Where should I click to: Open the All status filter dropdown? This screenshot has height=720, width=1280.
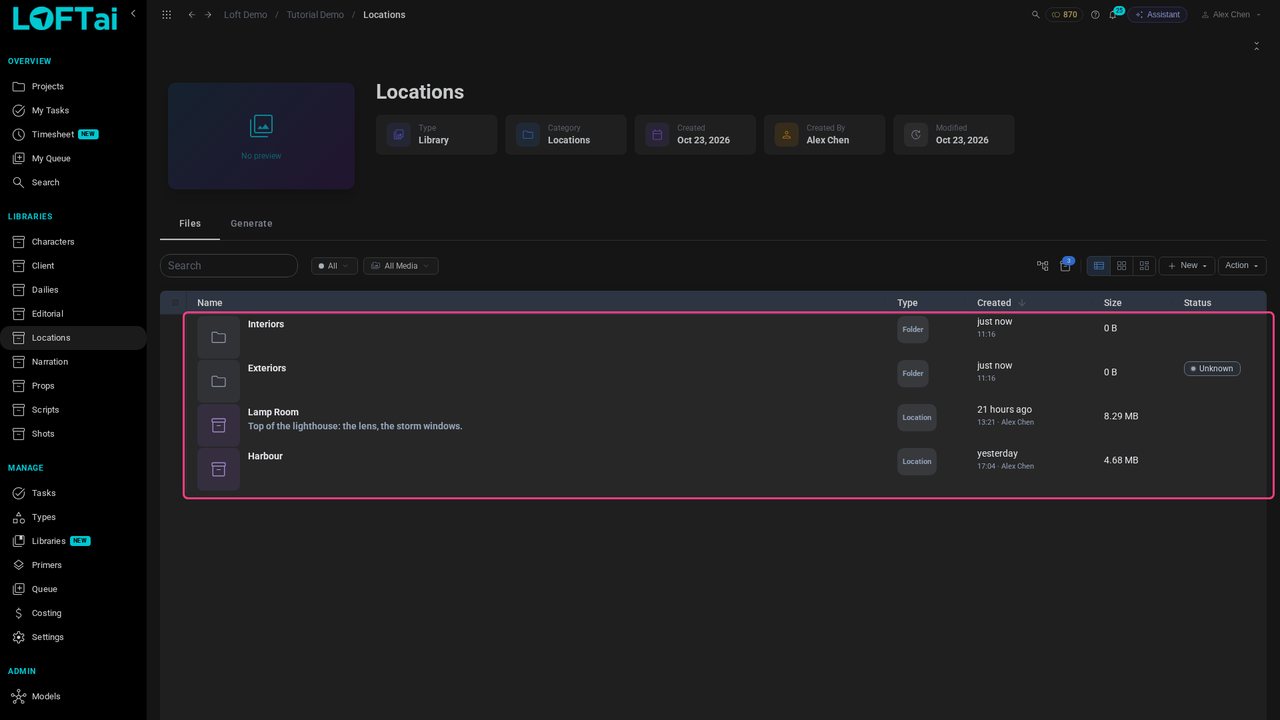coord(334,266)
